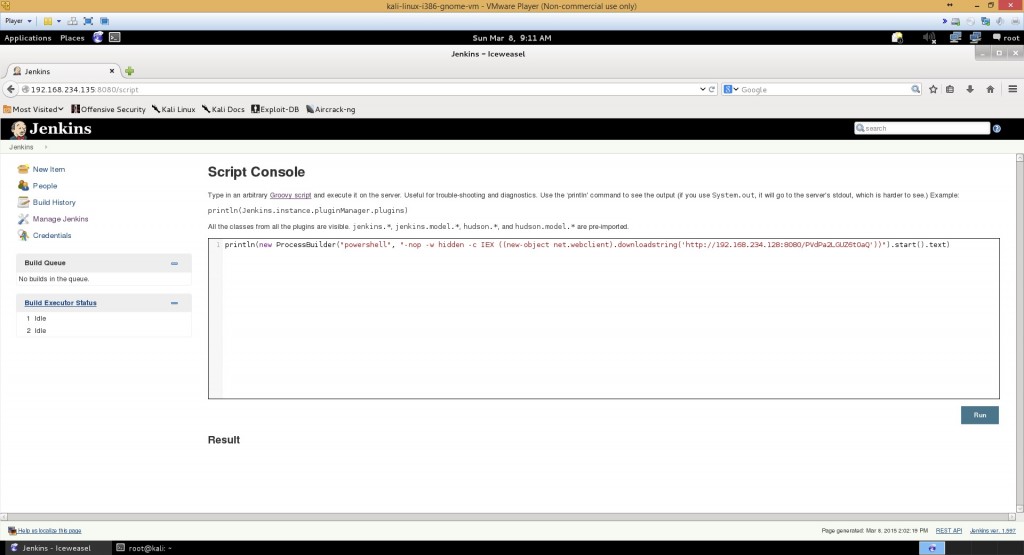
Task: Click Build History link
Action: point(54,202)
